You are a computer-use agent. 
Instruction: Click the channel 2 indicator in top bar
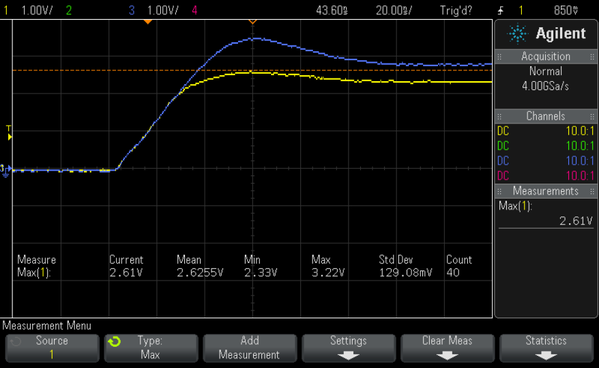[x=69, y=10]
